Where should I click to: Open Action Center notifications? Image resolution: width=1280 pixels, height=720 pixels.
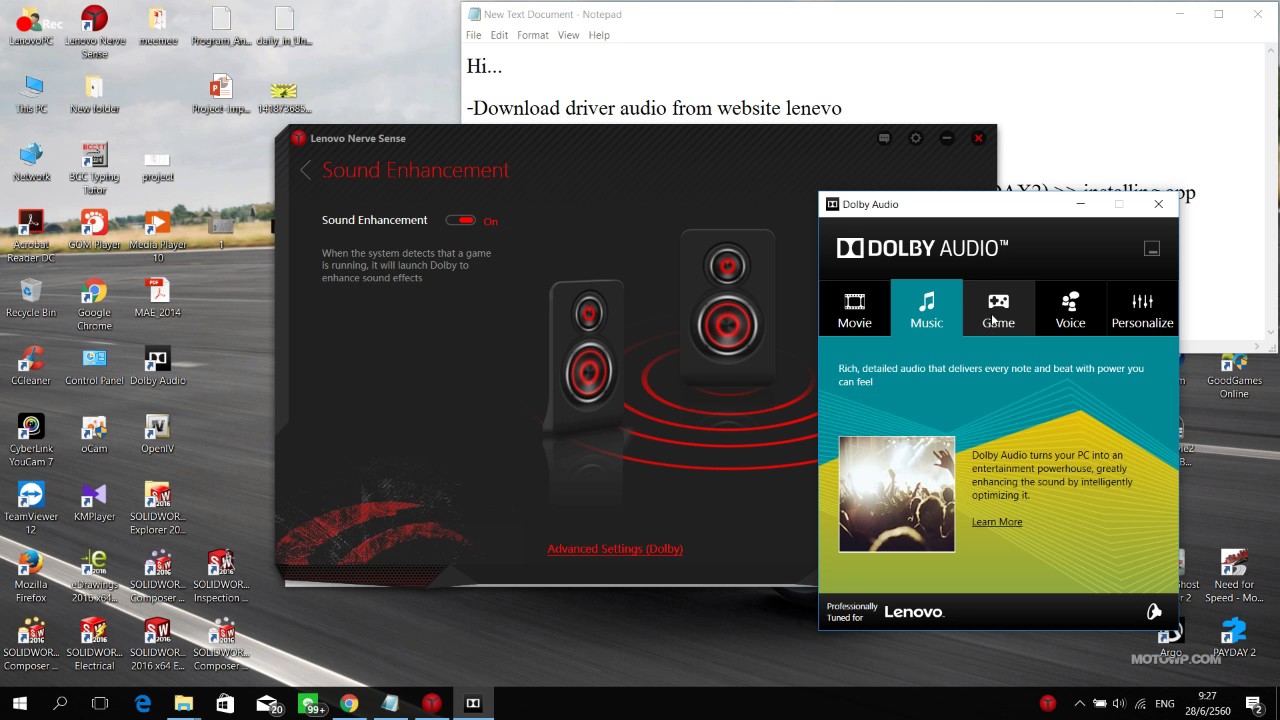[x=1253, y=704]
